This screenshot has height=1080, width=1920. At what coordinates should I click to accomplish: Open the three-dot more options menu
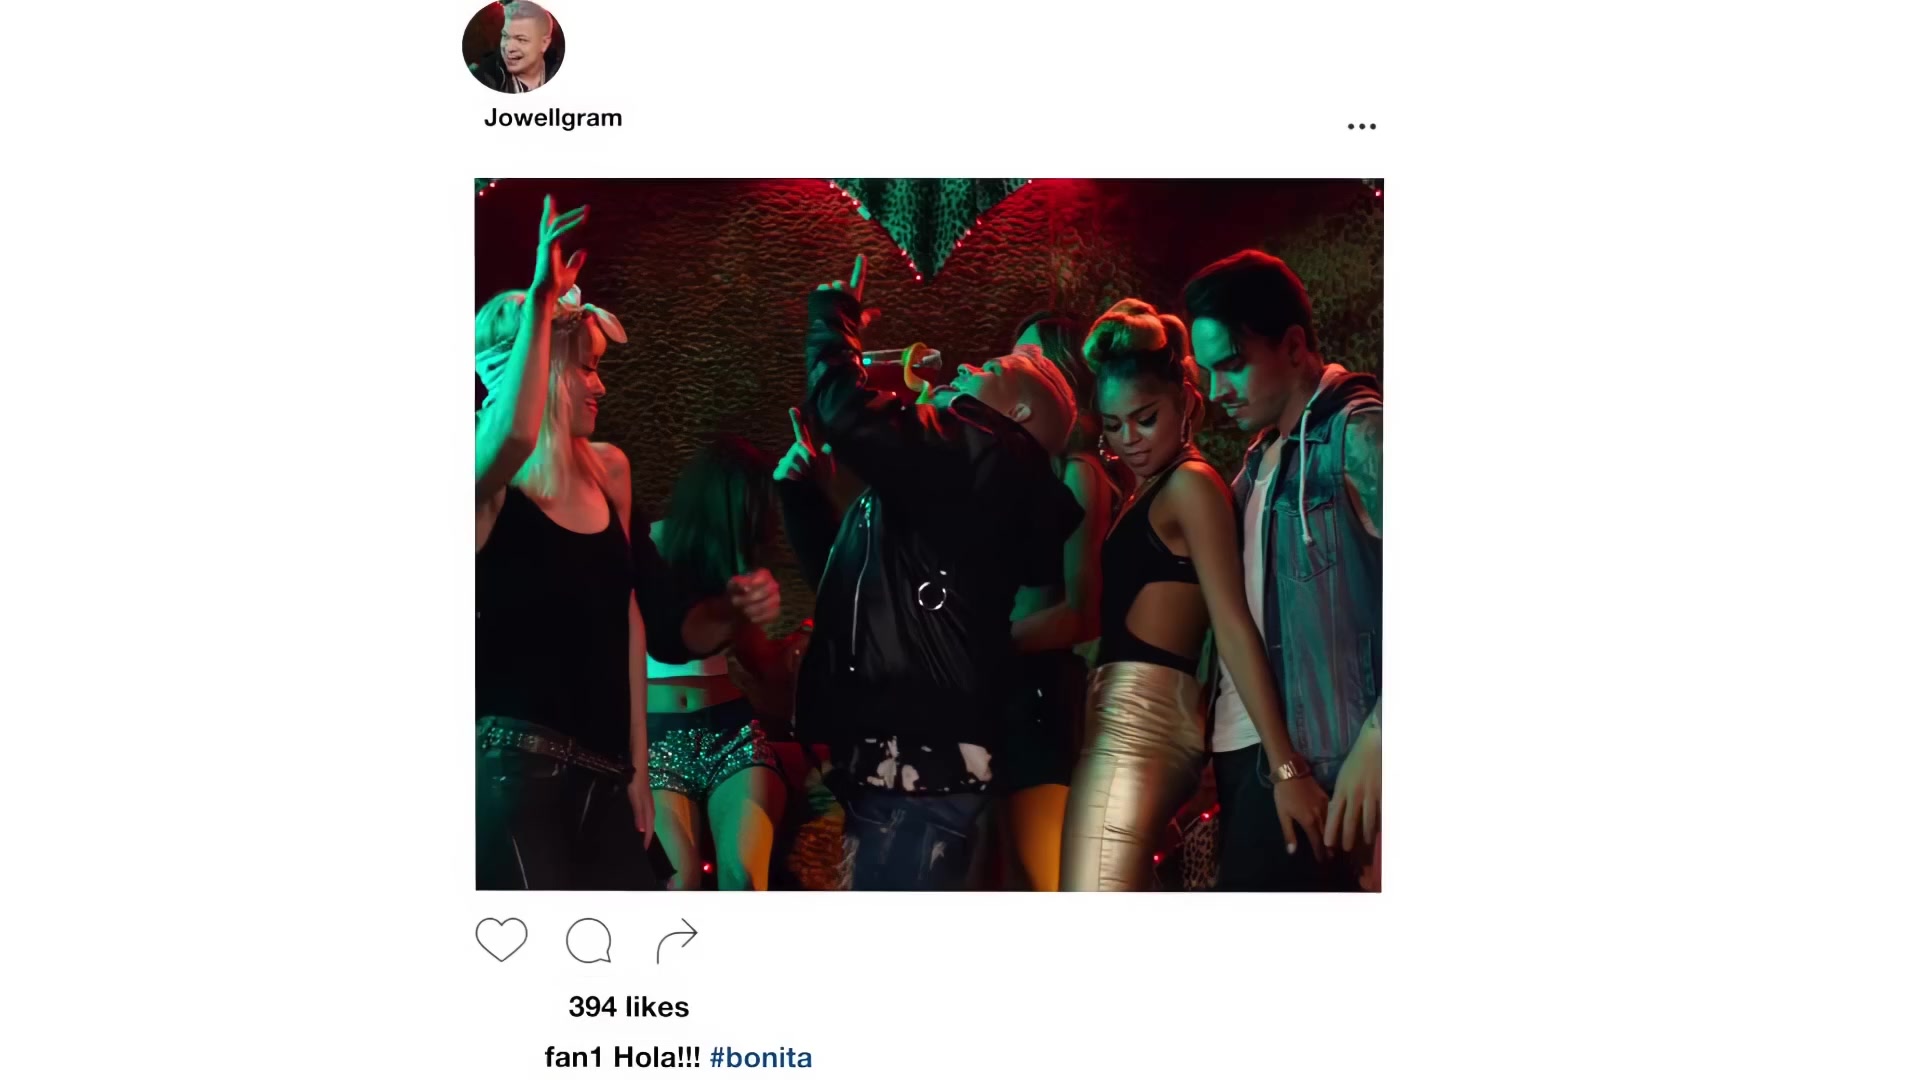tap(1361, 126)
